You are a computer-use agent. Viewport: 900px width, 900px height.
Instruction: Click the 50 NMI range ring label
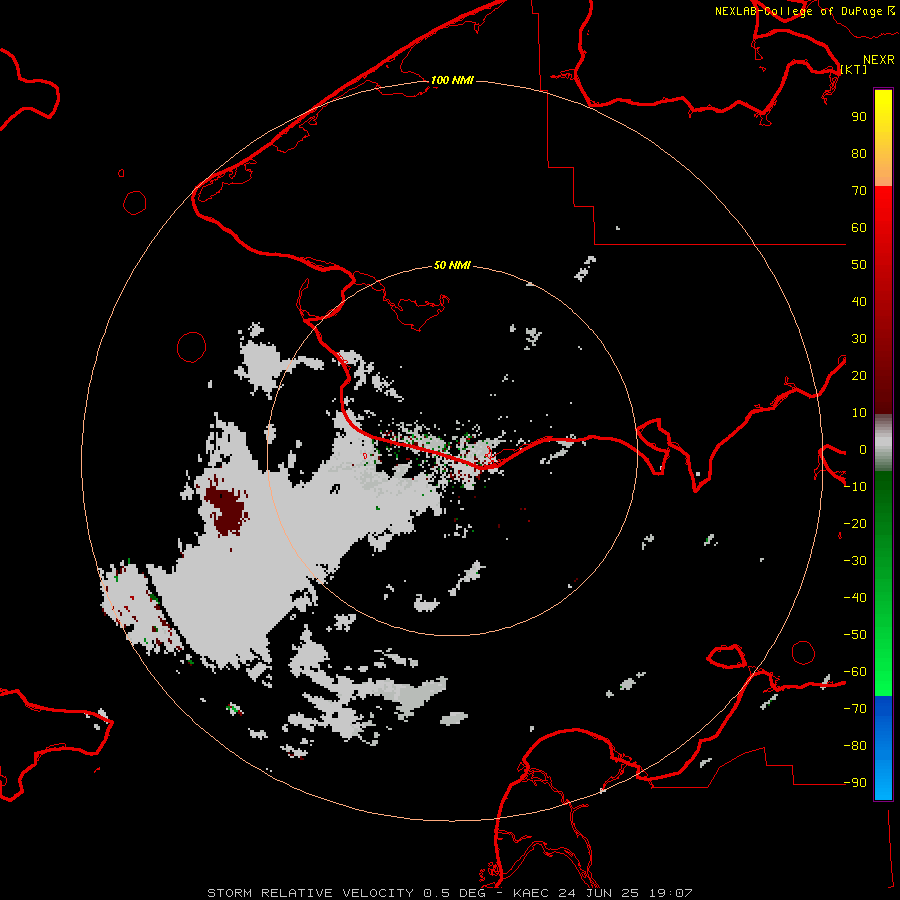[452, 265]
